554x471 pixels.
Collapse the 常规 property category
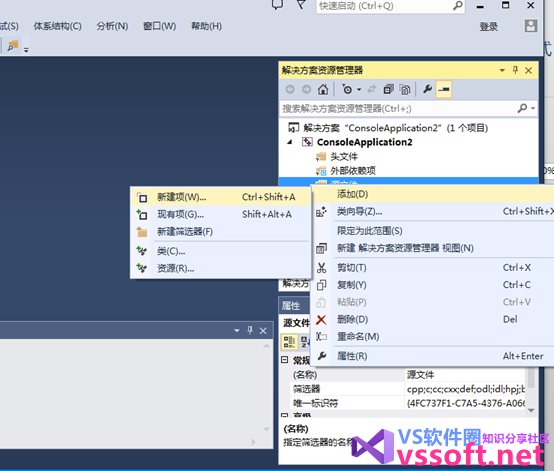[285, 360]
